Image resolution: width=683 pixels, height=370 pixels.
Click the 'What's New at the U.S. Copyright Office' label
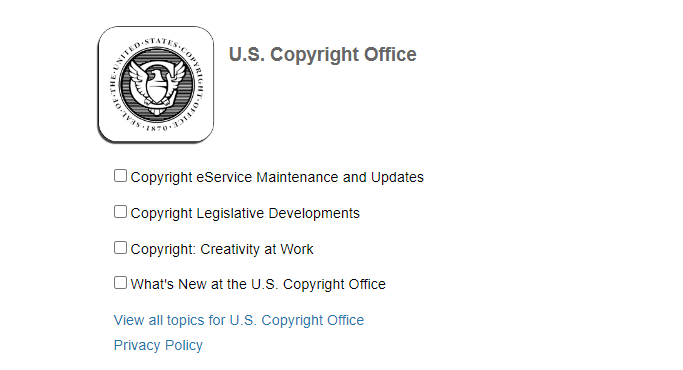pos(258,284)
